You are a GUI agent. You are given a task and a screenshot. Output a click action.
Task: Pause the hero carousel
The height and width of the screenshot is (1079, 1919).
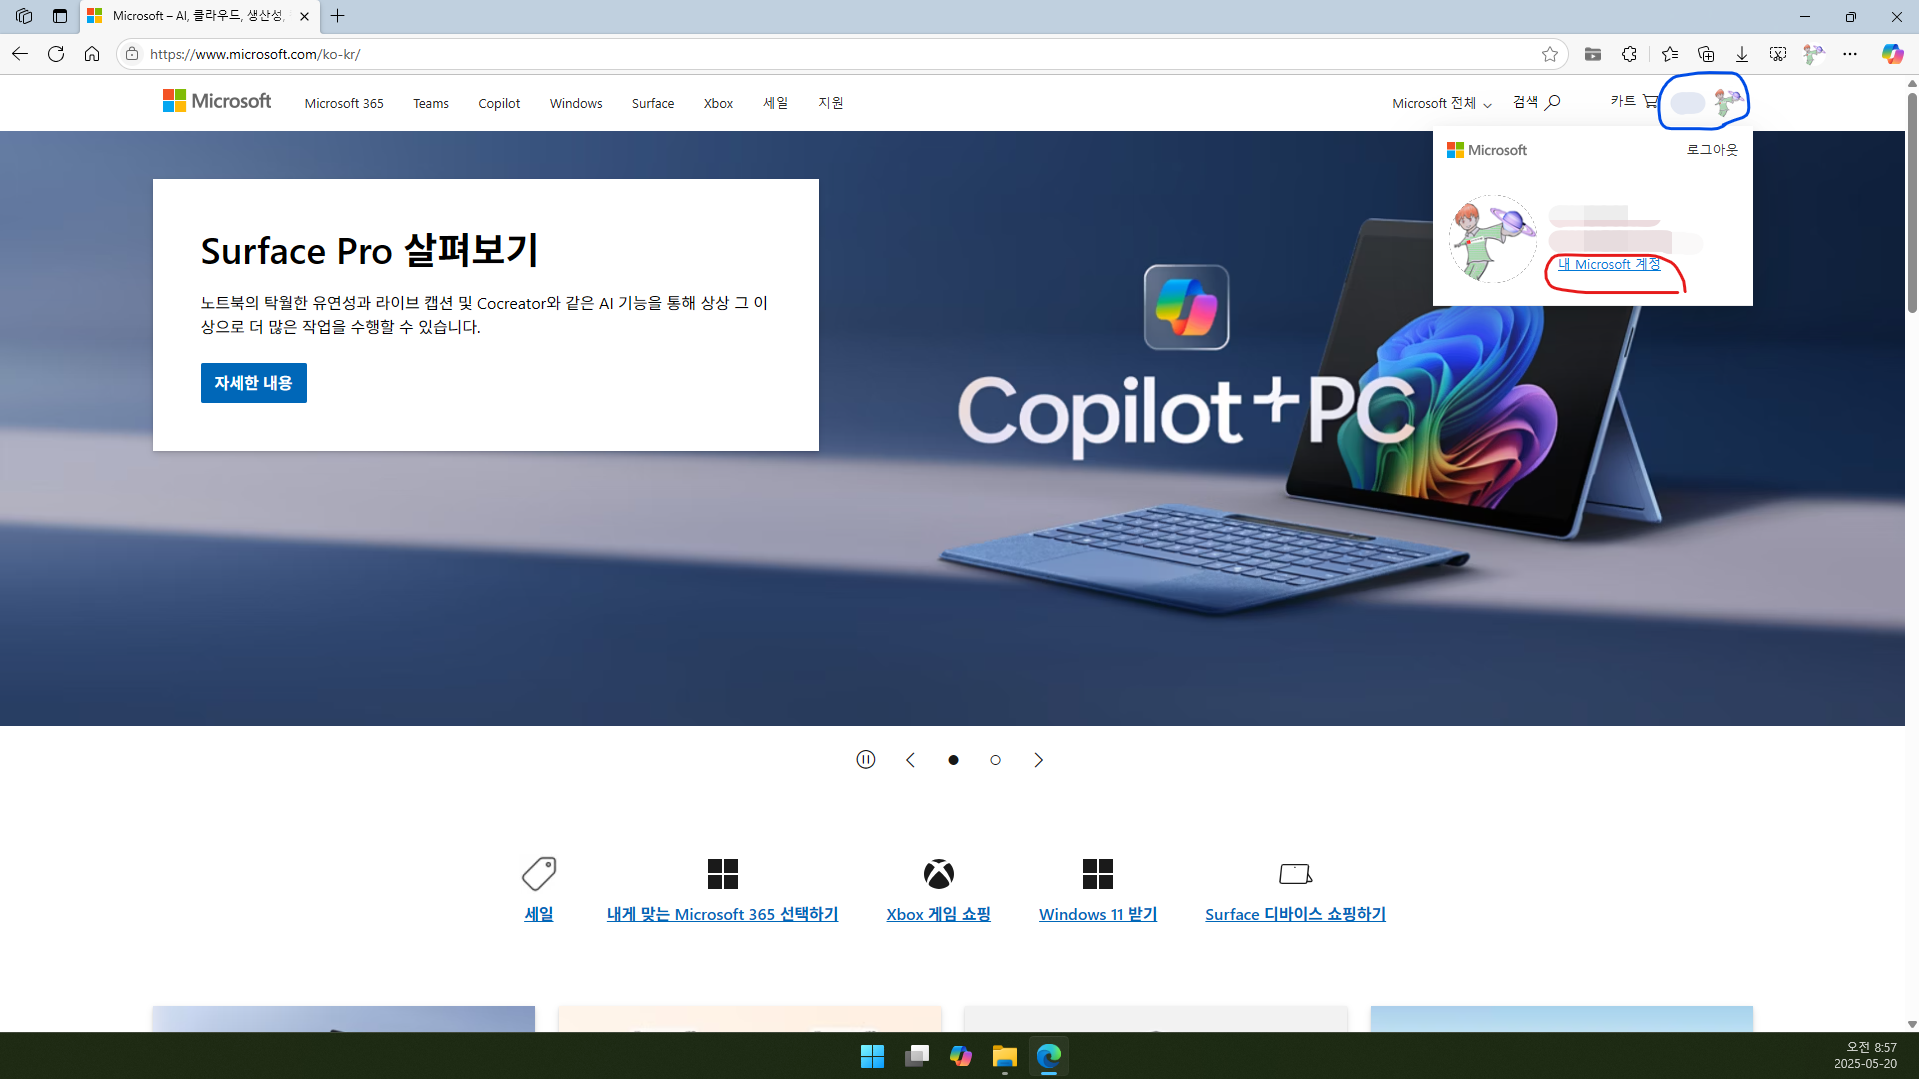click(x=866, y=760)
